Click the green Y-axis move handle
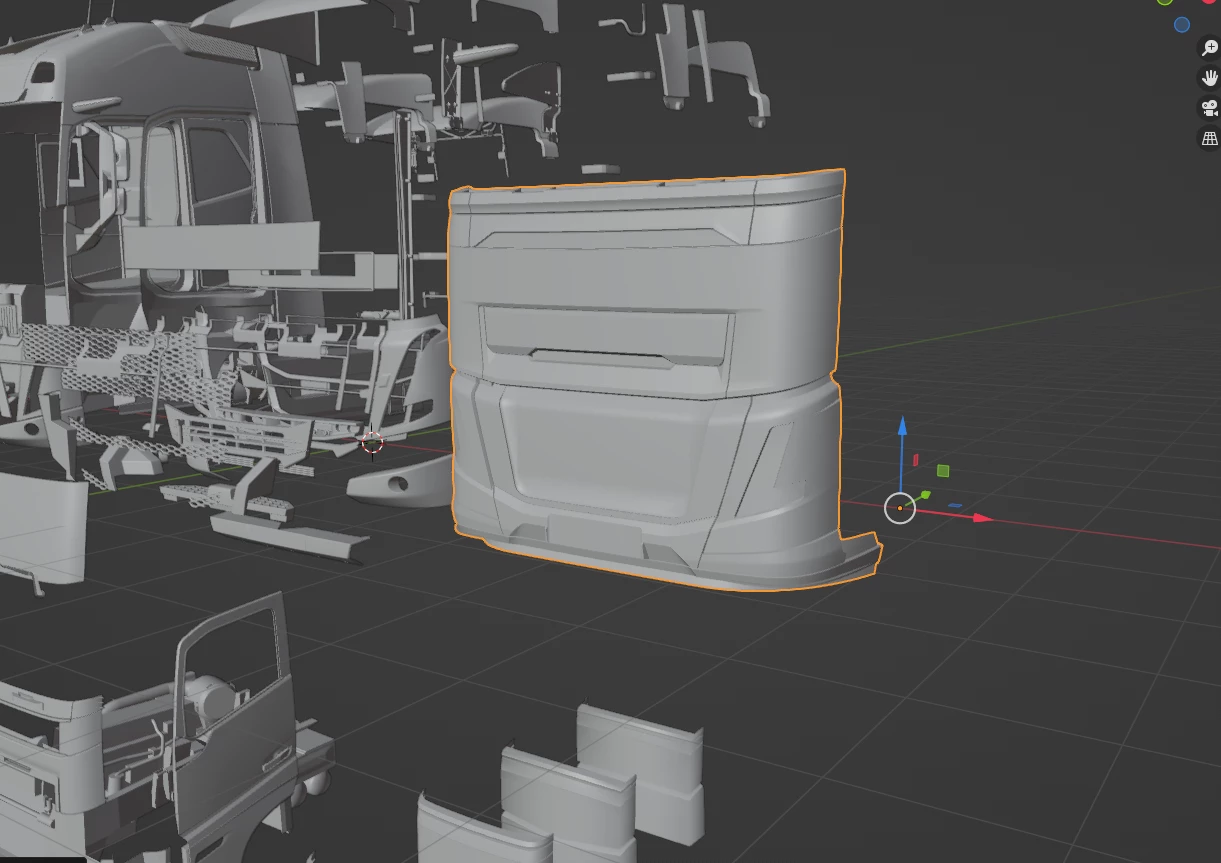This screenshot has height=863, width=1221. (925, 494)
